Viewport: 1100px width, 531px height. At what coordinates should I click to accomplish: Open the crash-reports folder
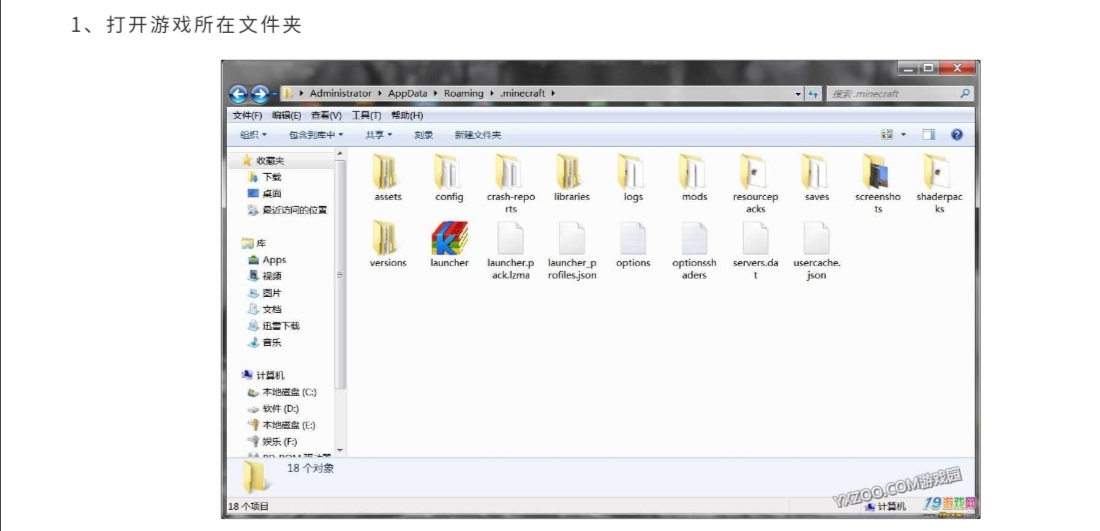point(511,184)
